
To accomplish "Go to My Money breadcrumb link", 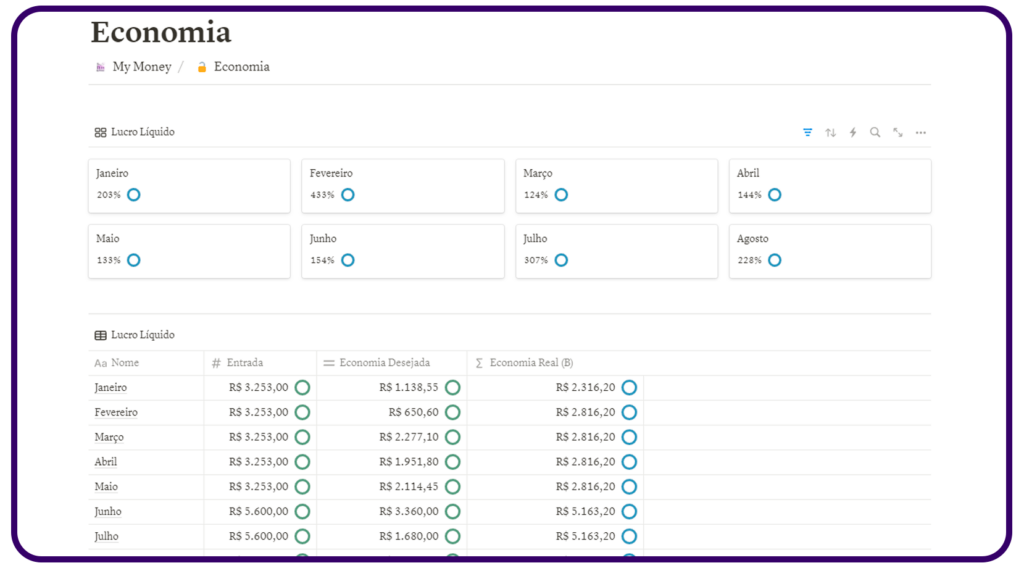I will pos(141,67).
